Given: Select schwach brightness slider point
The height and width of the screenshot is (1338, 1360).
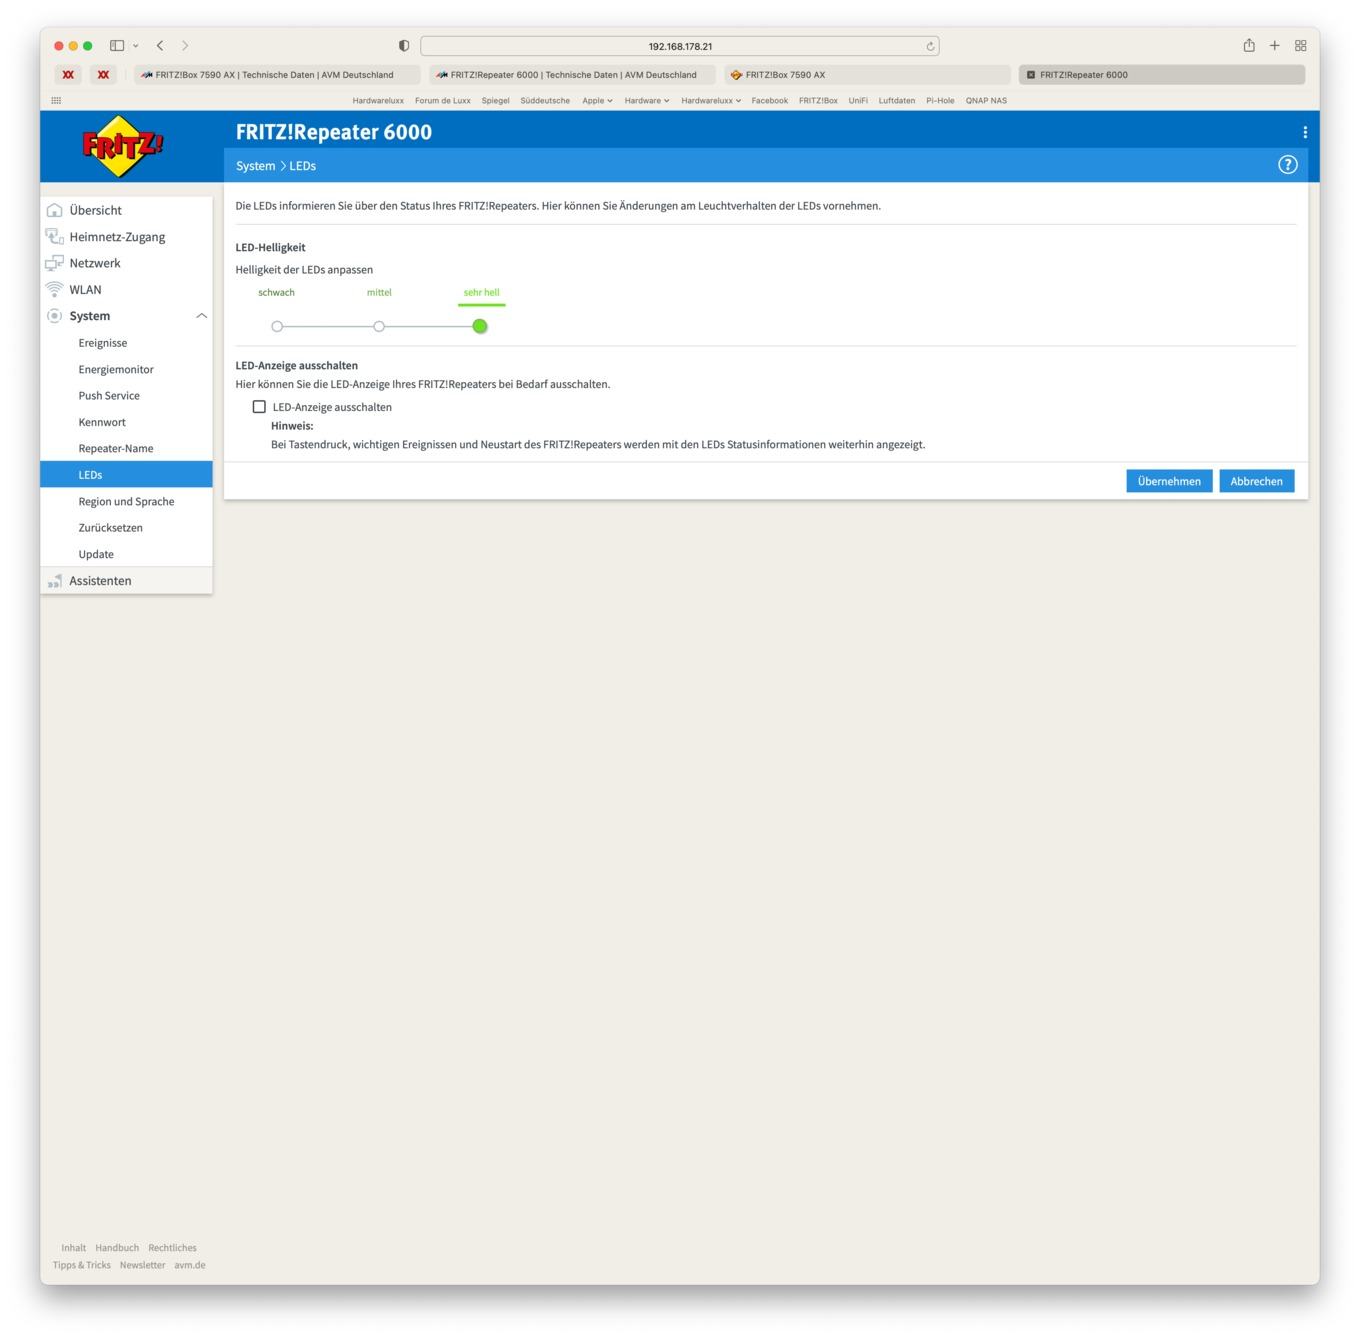Looking at the screenshot, I should coord(277,326).
